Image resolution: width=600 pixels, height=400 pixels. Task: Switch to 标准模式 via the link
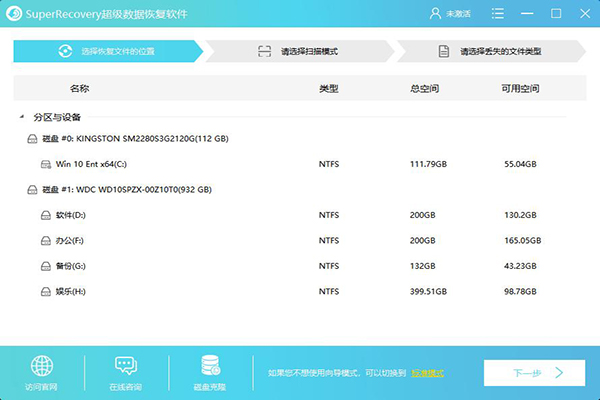pyautogui.click(x=427, y=373)
